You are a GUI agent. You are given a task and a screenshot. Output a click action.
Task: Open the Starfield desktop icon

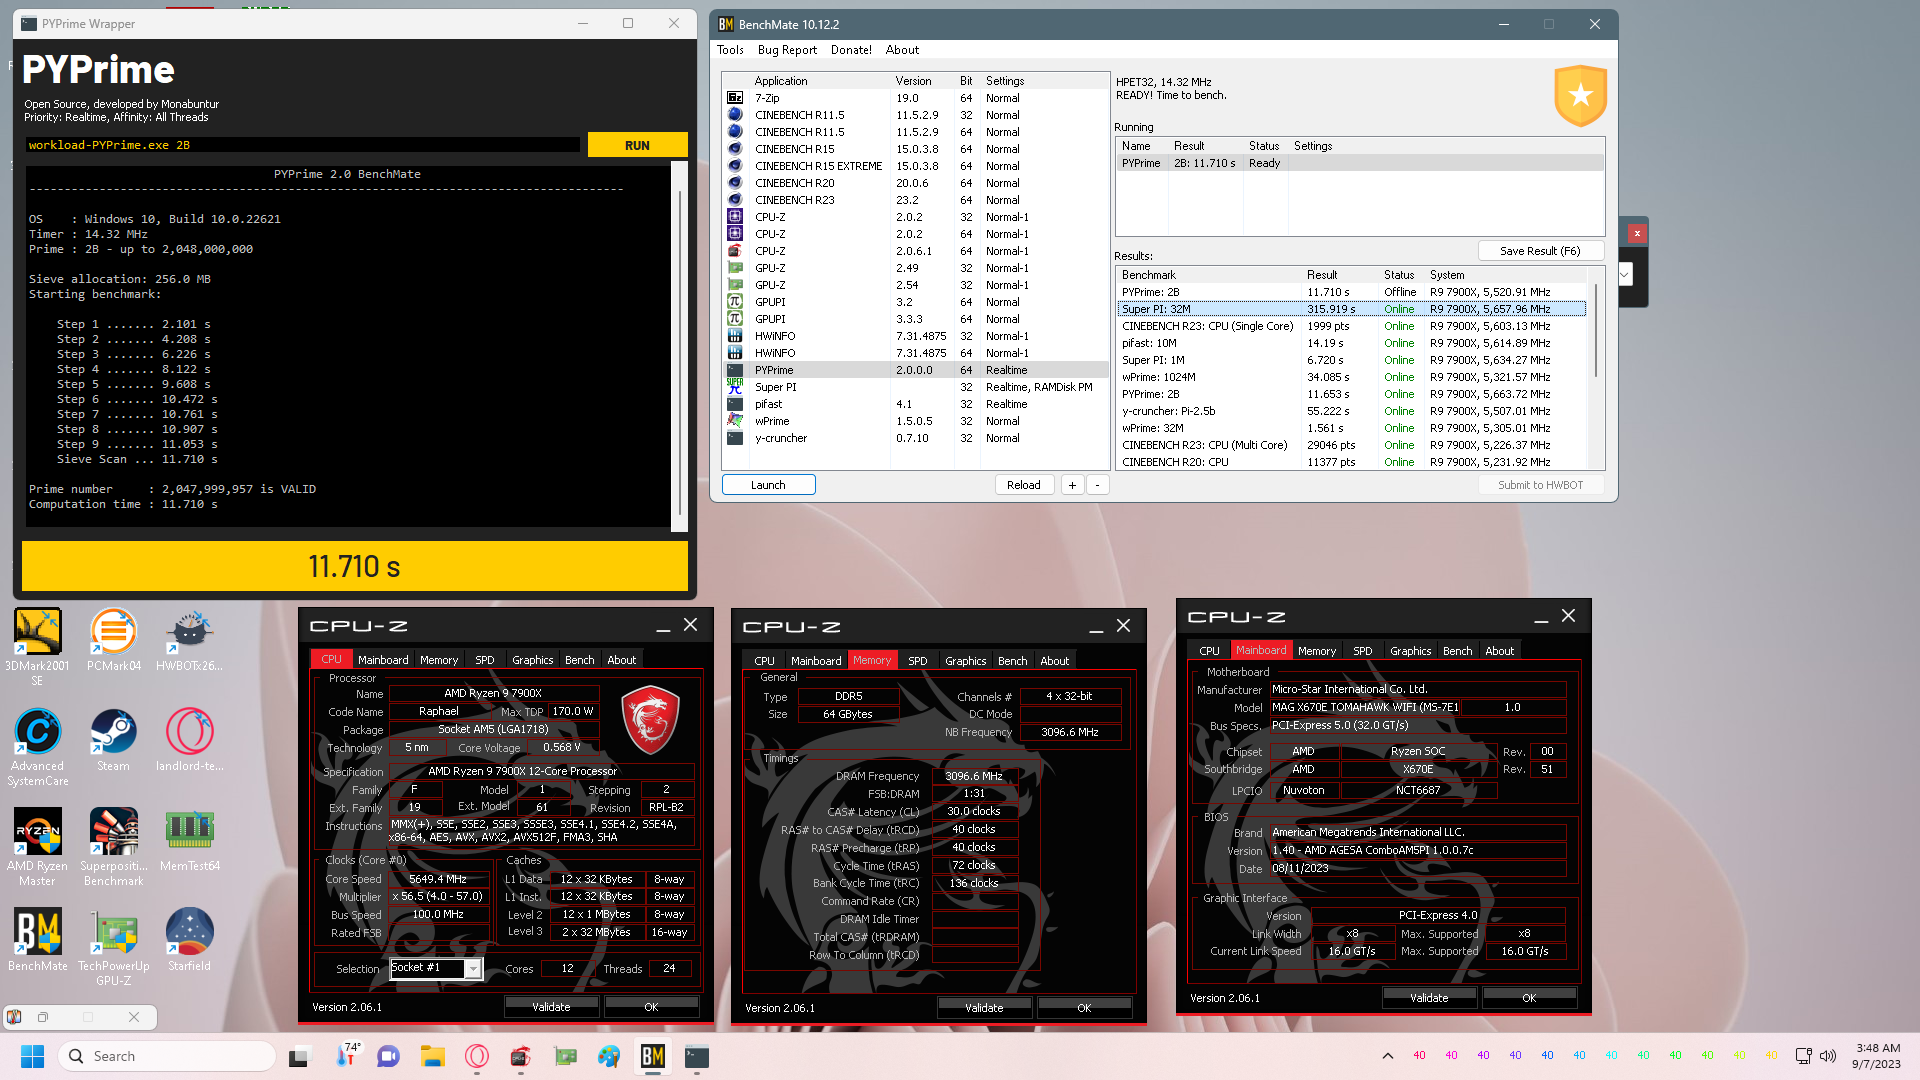(189, 940)
